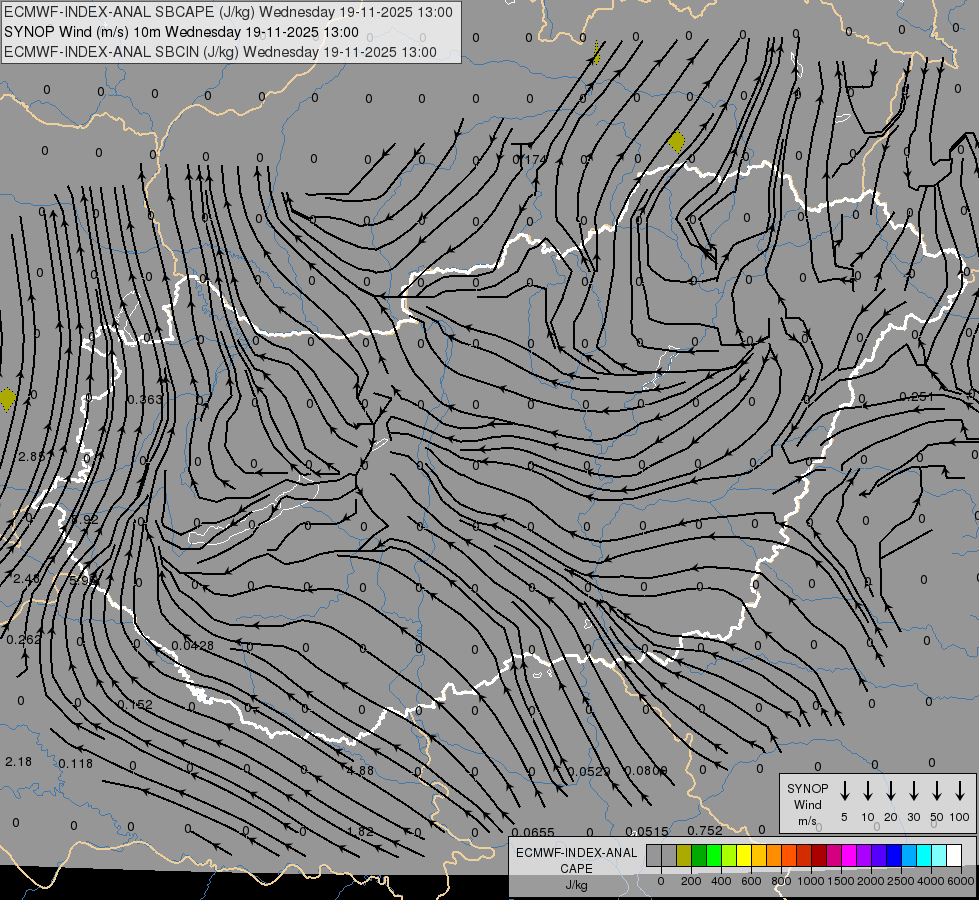Select the yellow-green swatch in CAPE legend
979x900 pixels.
[729, 855]
